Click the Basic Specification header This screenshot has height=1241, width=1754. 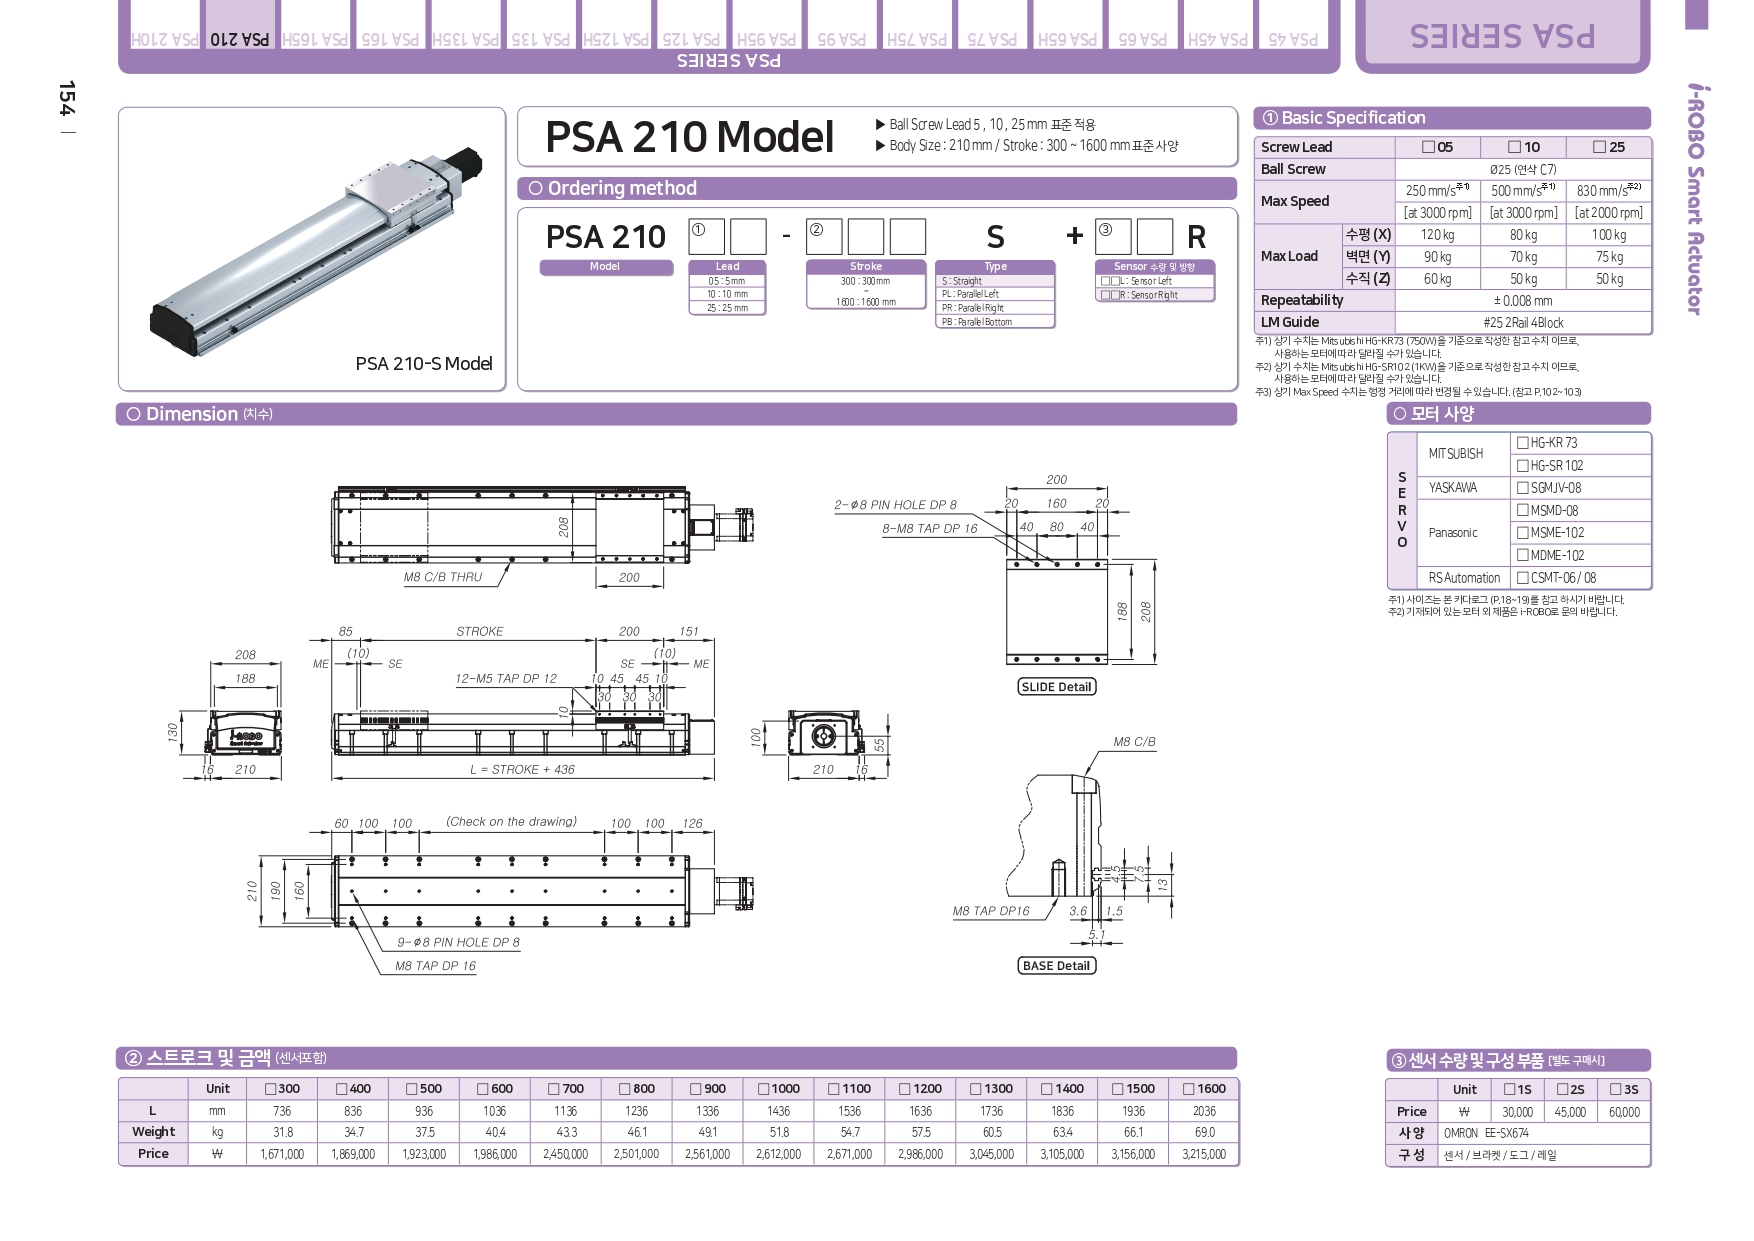tap(1452, 118)
